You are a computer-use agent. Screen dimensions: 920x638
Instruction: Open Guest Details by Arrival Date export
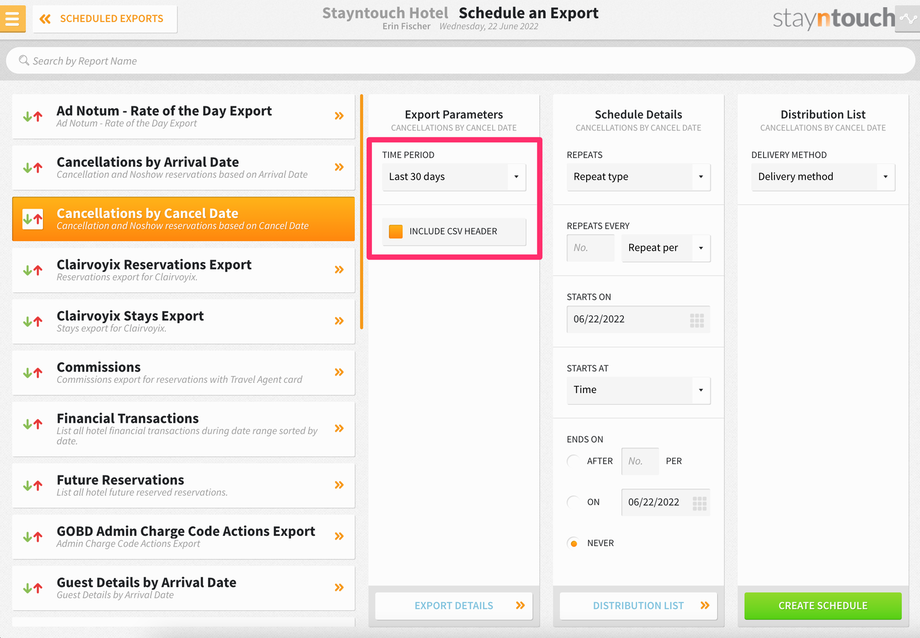(x=183, y=588)
